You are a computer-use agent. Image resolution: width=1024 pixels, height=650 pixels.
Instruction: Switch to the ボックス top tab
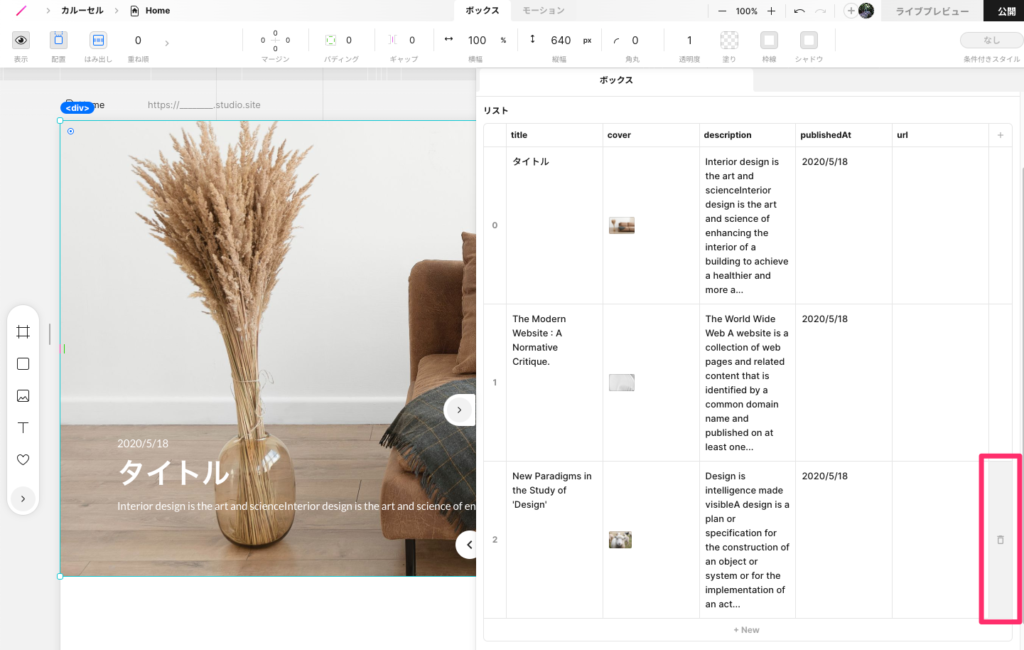(x=482, y=10)
